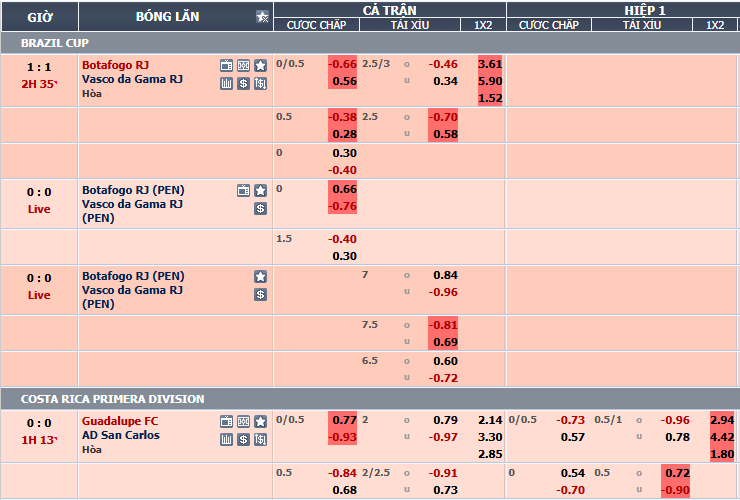Image resolution: width=740 pixels, height=500 pixels.
Task: Select handicap 0.5 odds 0.28
Action: point(343,134)
